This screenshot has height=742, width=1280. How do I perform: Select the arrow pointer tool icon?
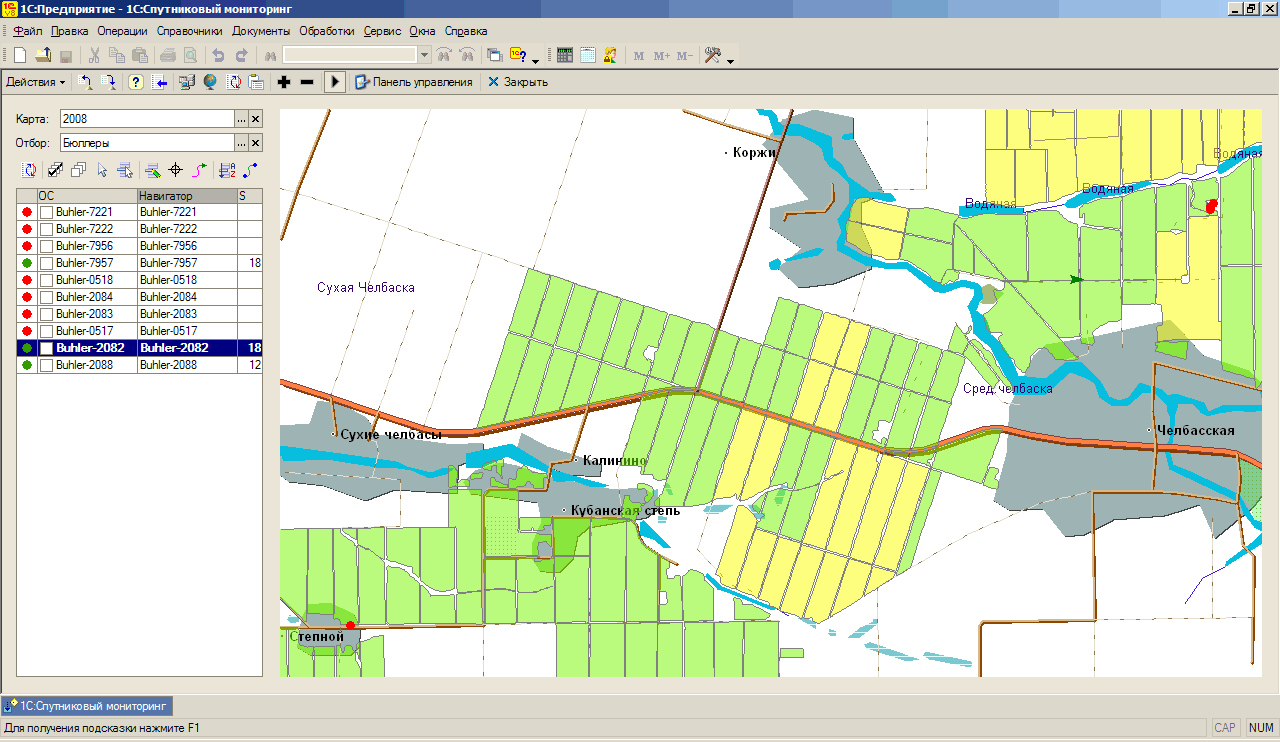[x=102, y=170]
